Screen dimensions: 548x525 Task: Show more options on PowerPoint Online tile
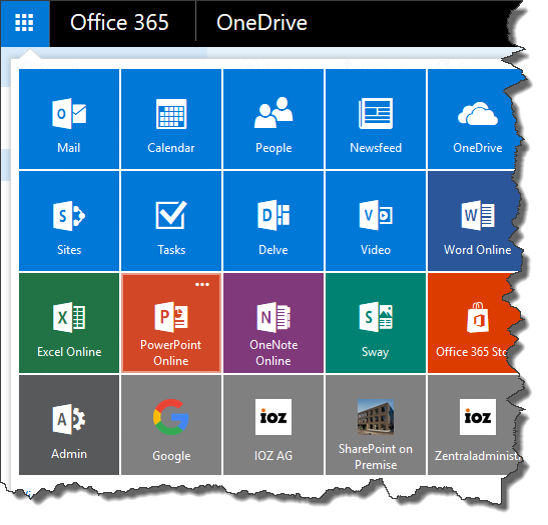tap(202, 285)
